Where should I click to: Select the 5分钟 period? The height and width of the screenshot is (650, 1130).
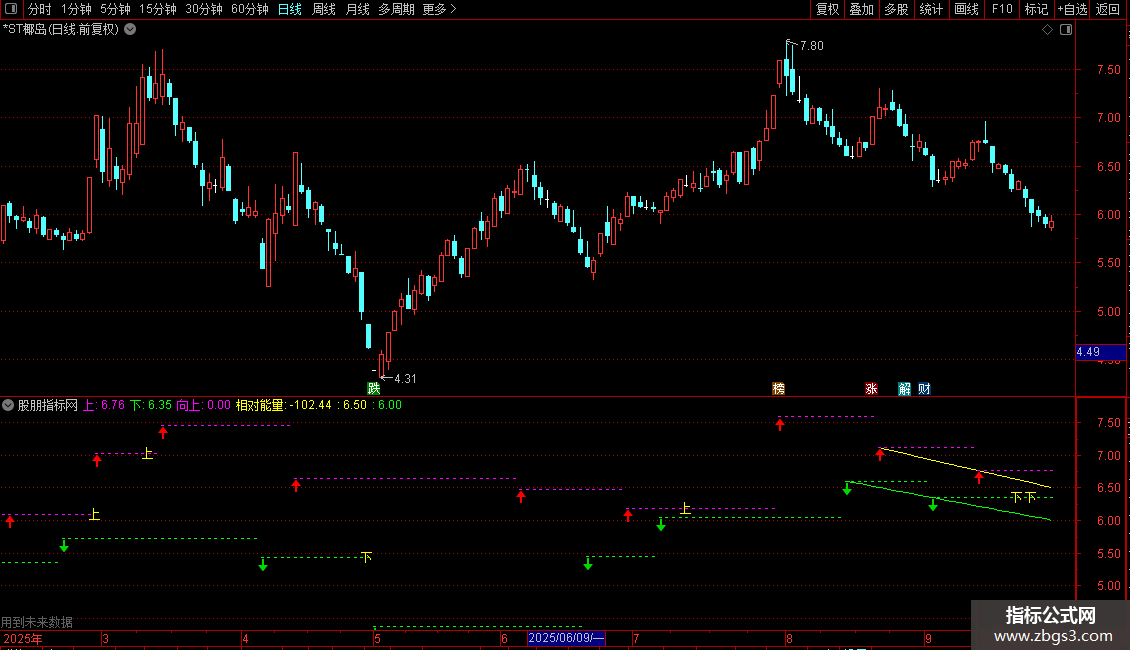coord(115,9)
